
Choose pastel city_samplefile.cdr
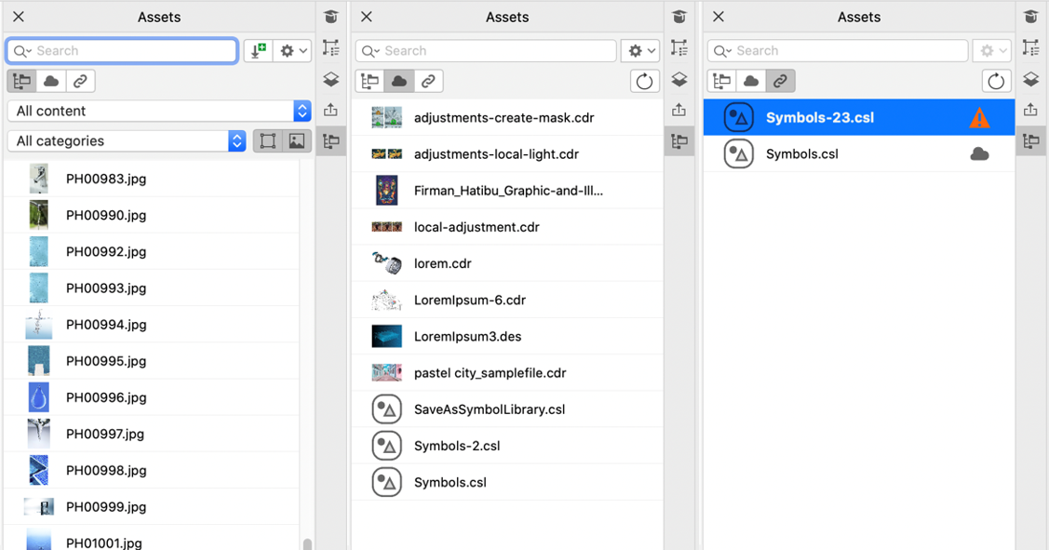490,373
